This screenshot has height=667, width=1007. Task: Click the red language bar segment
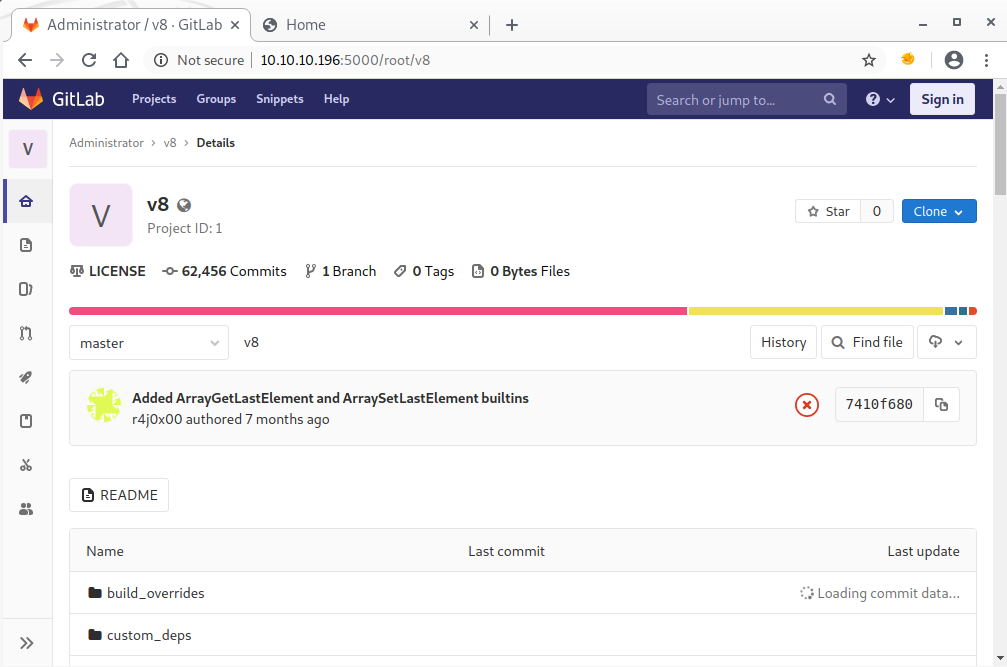pyautogui.click(x=973, y=311)
